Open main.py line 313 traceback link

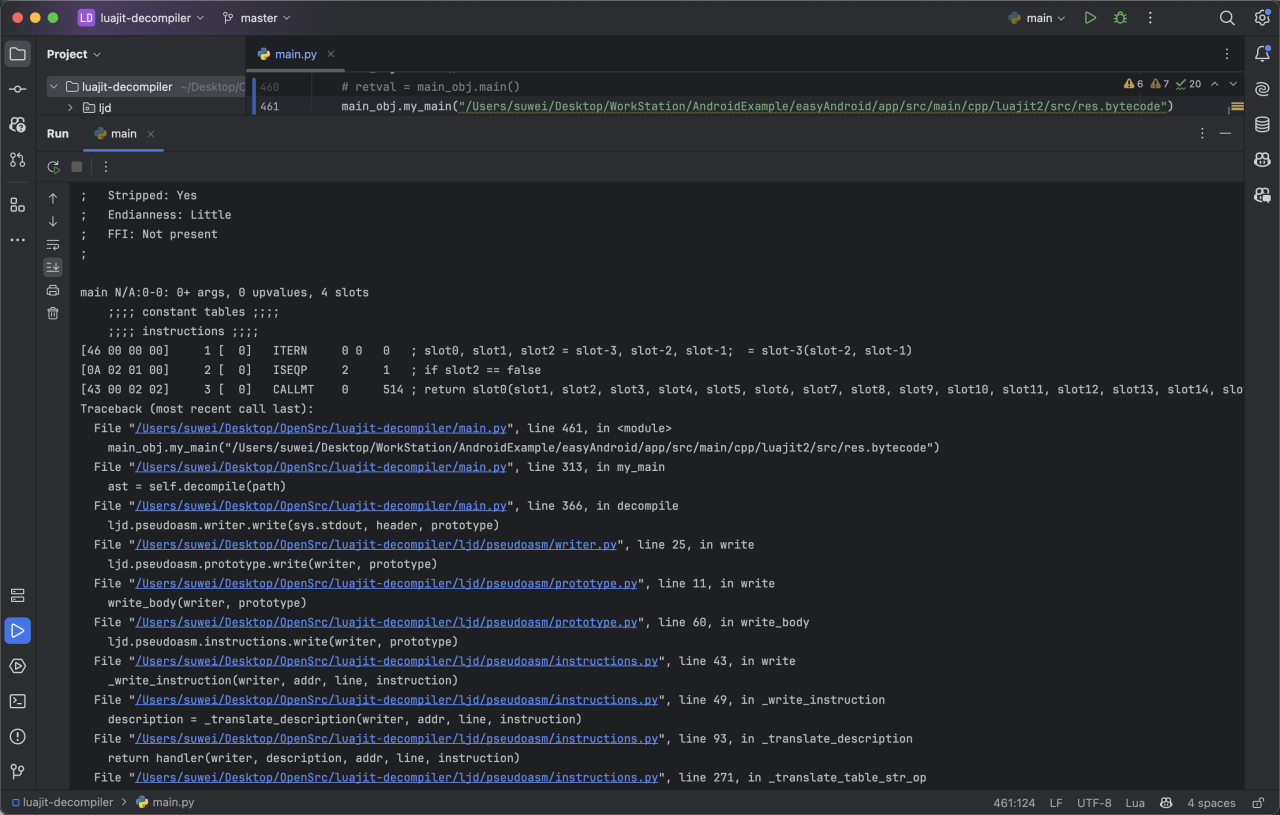click(x=321, y=467)
